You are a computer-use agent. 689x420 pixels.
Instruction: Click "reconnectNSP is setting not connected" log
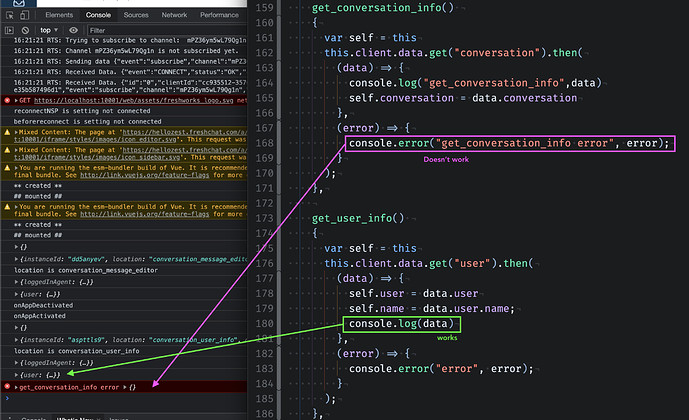(x=82, y=111)
